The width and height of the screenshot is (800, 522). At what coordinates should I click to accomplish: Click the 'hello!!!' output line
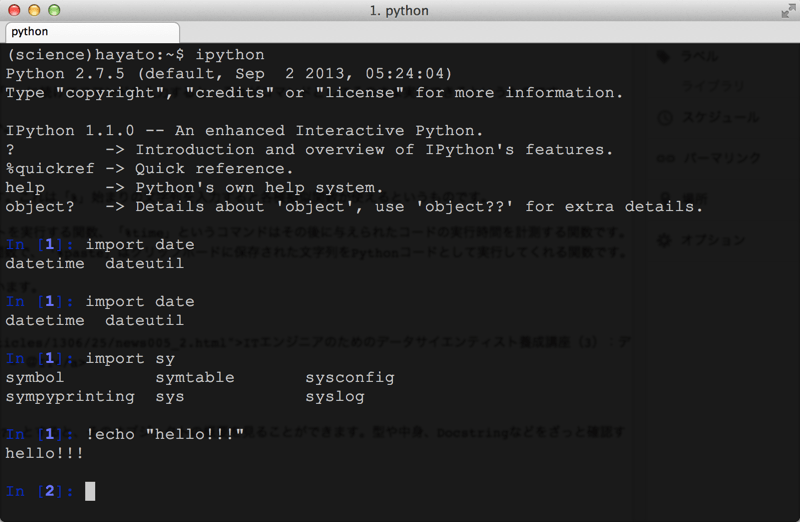(44, 453)
